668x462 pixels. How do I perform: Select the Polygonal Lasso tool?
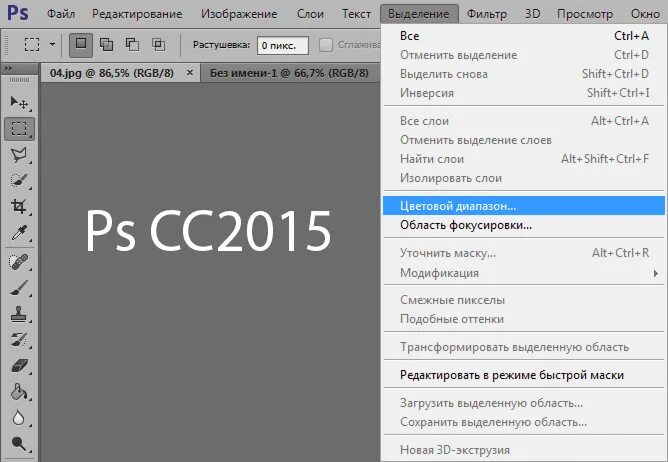click(x=19, y=155)
